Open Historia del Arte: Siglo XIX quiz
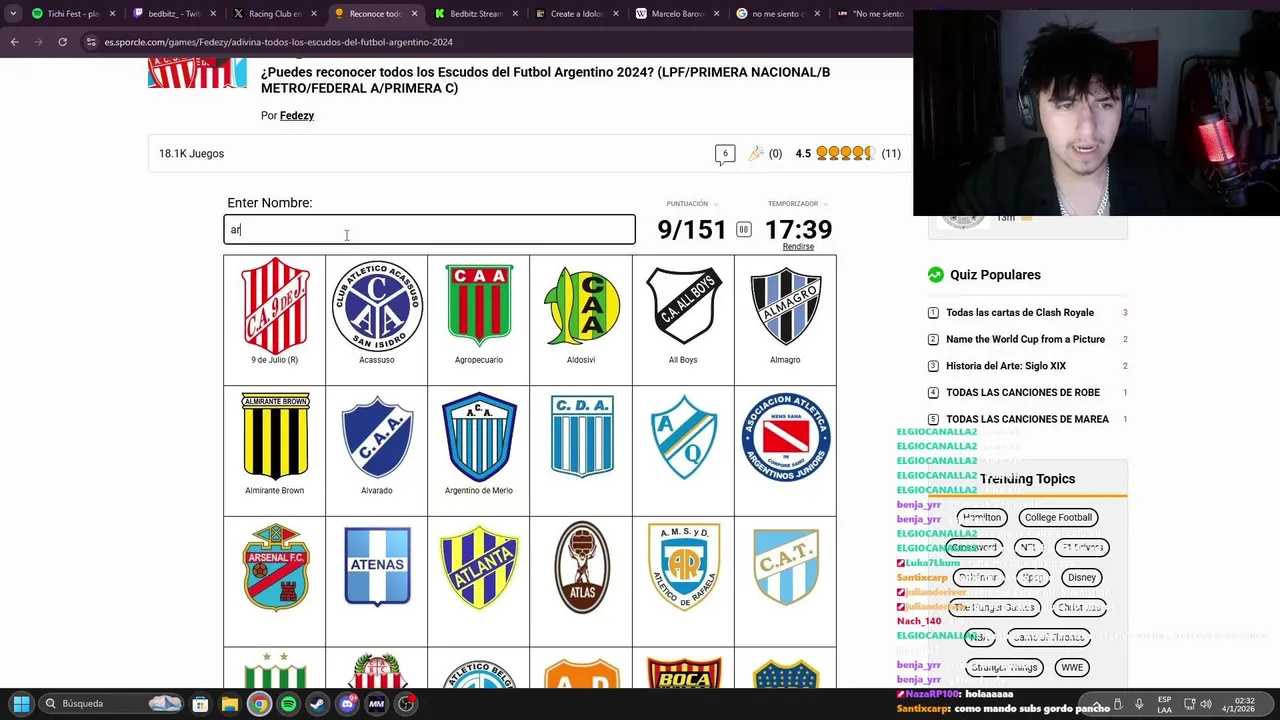Image resolution: width=1280 pixels, height=720 pixels. coord(1006,366)
